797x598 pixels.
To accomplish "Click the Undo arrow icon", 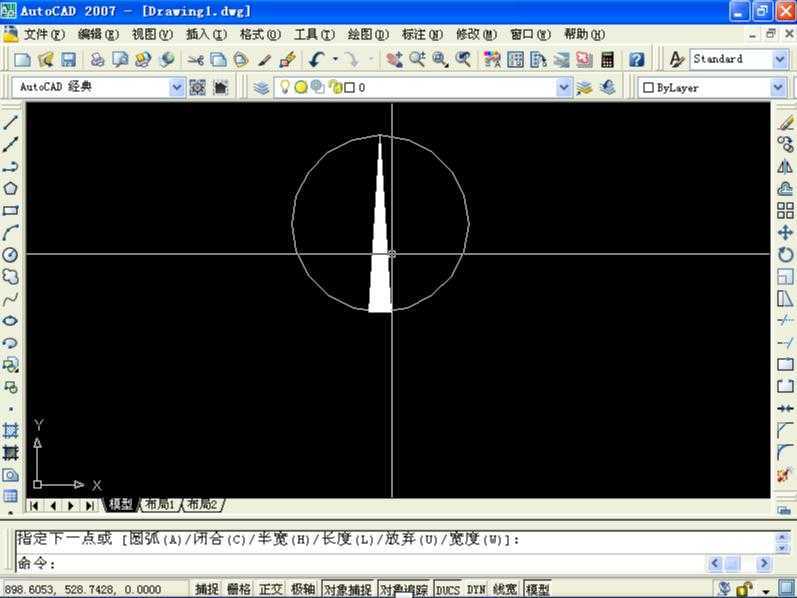I will [x=317, y=59].
